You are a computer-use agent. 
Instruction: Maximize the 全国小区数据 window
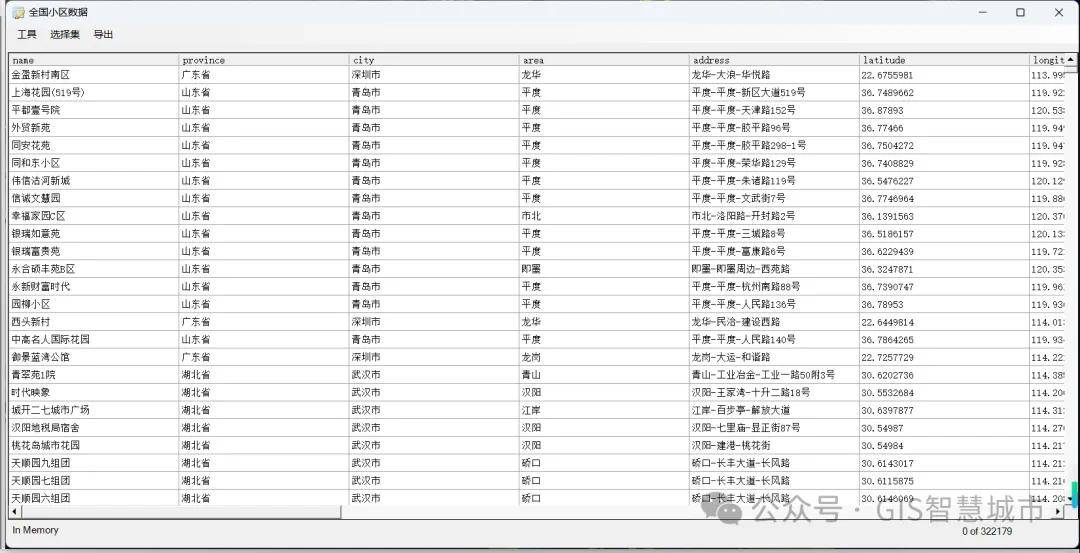pyautogui.click(x=1020, y=13)
